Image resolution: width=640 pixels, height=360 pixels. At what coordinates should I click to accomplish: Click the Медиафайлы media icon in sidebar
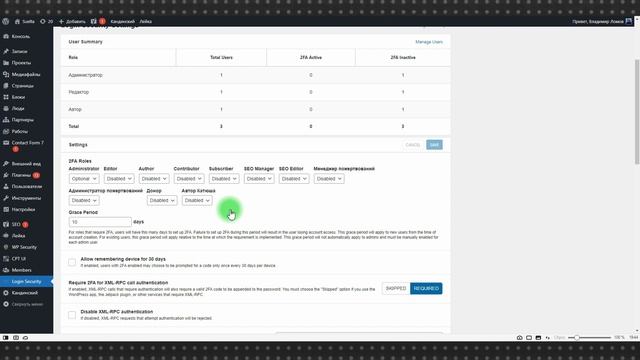(x=6, y=74)
